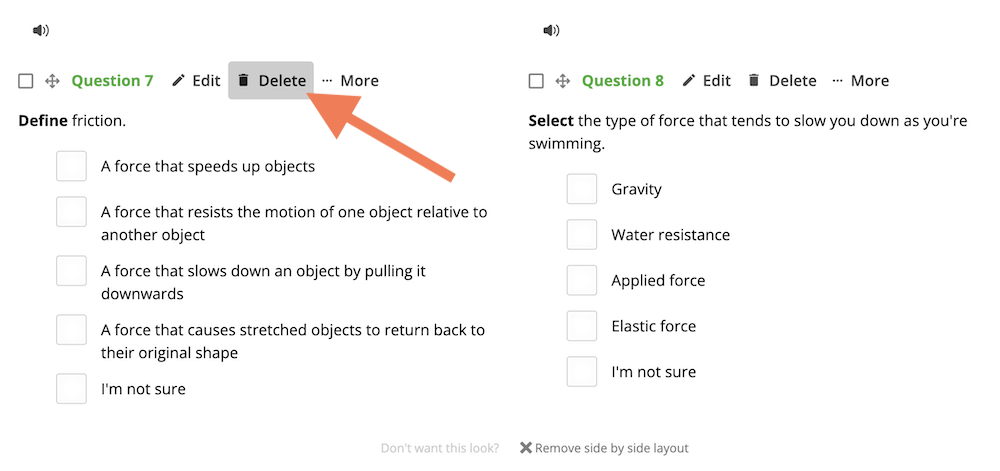This screenshot has height=471, width=1000.
Task: Tick the select checkbox for Question 7
Action: pos(26,81)
